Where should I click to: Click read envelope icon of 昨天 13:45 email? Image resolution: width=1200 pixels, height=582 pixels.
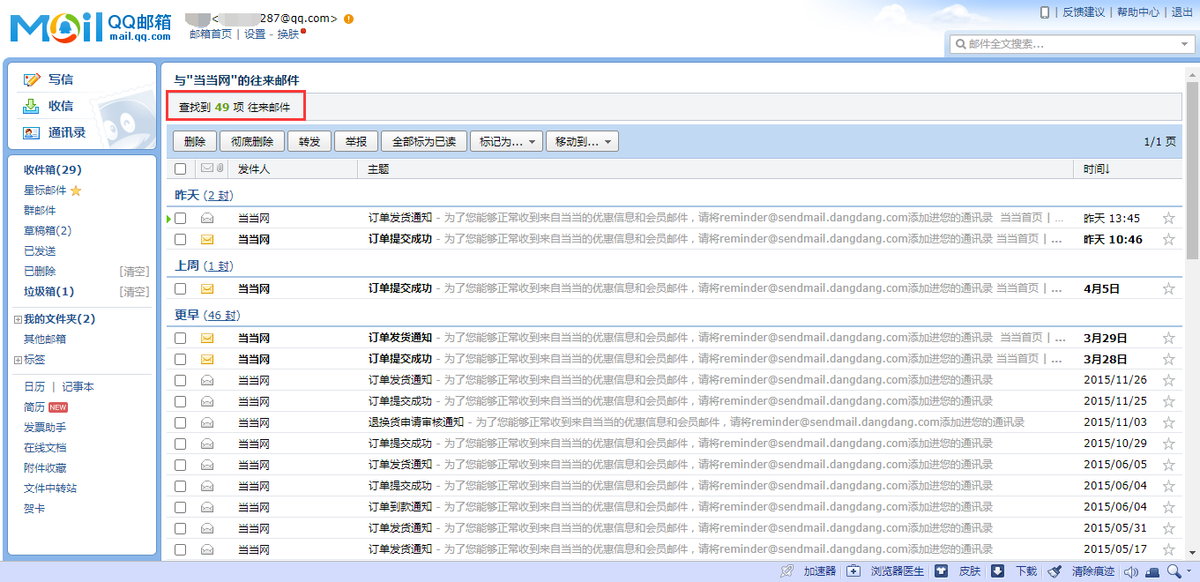(x=208, y=218)
